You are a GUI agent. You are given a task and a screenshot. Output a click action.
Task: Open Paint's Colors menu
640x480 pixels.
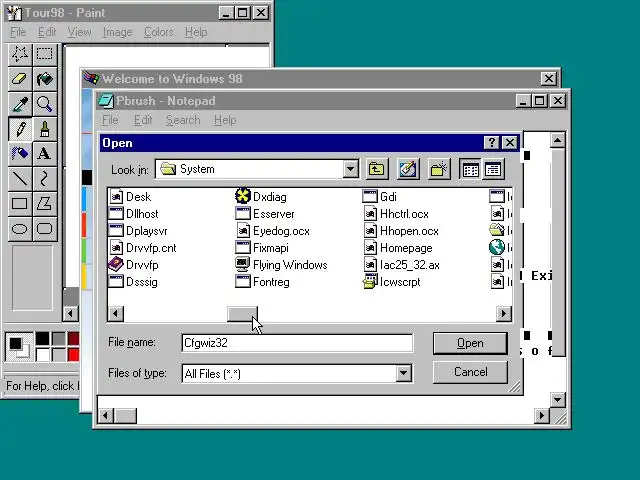159,32
